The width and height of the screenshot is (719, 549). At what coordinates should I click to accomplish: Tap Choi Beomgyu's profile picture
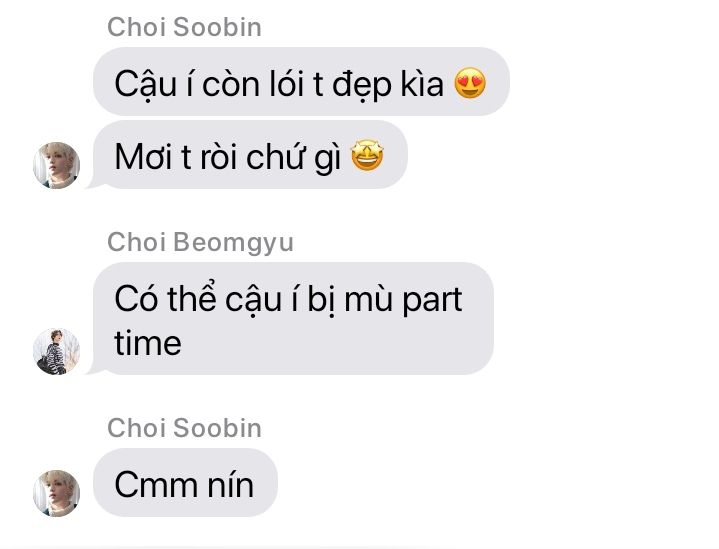point(56,351)
